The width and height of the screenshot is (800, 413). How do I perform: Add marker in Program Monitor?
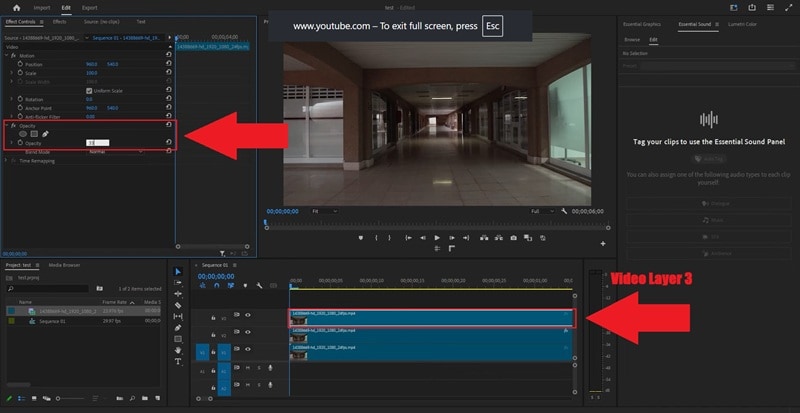click(x=361, y=238)
